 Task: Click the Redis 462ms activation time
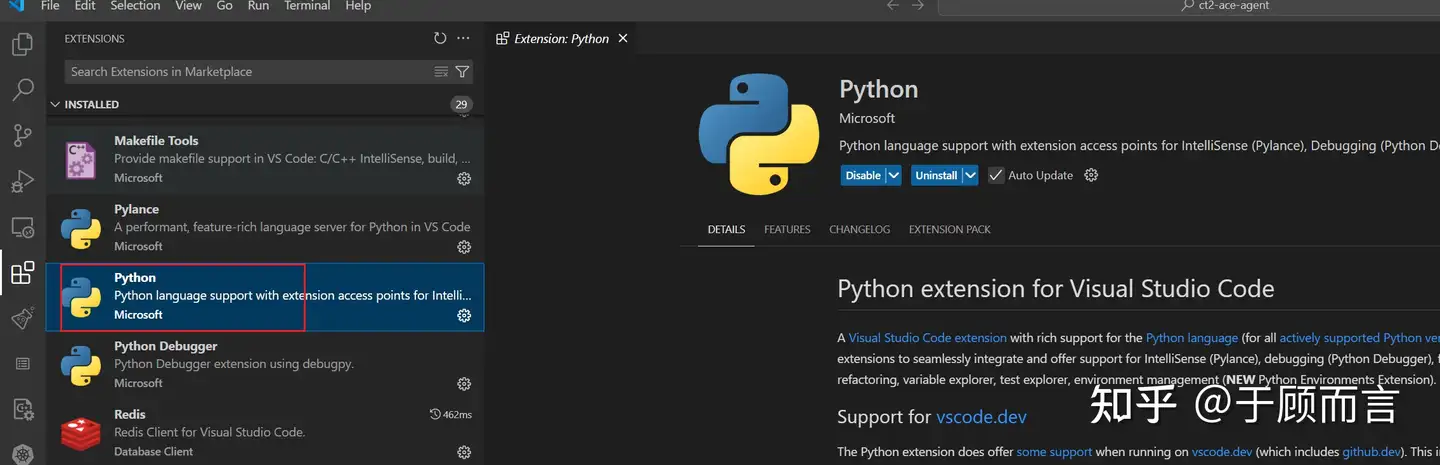pyautogui.click(x=450, y=414)
